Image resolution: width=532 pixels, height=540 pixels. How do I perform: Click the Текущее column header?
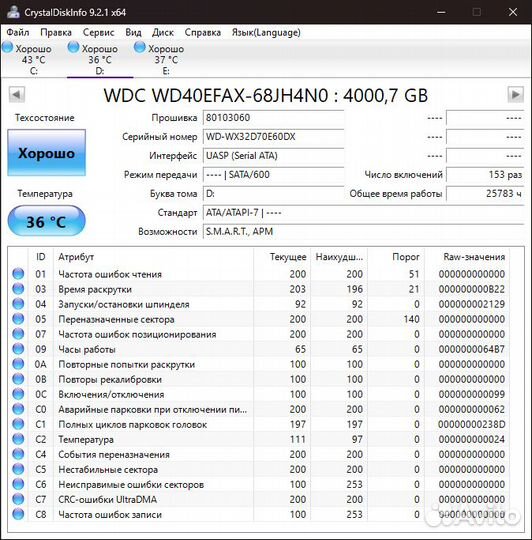(282, 257)
